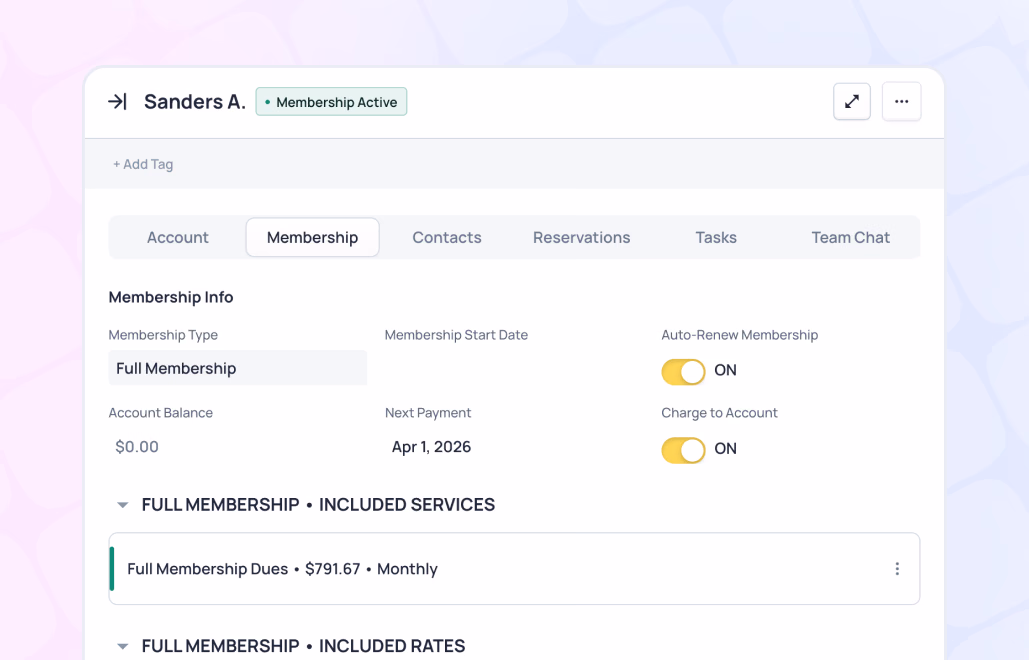Add a tag to the member
1029x660 pixels.
pyautogui.click(x=143, y=164)
